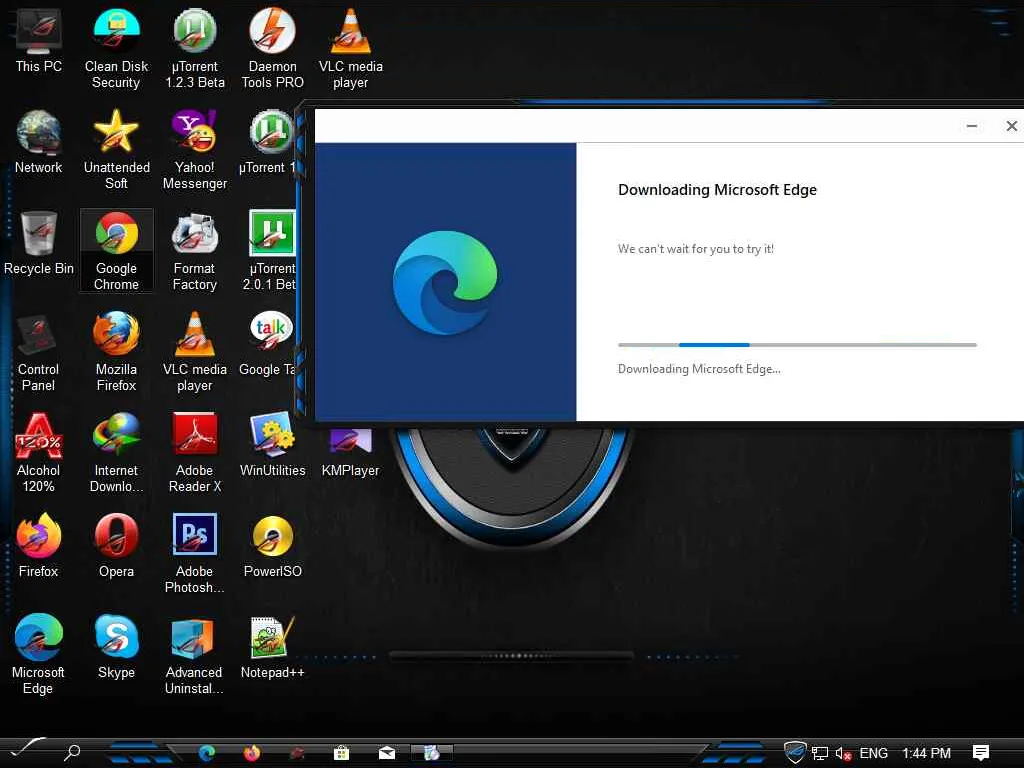
Task: Open Microsoft Store taskbar icon
Action: (x=341, y=753)
